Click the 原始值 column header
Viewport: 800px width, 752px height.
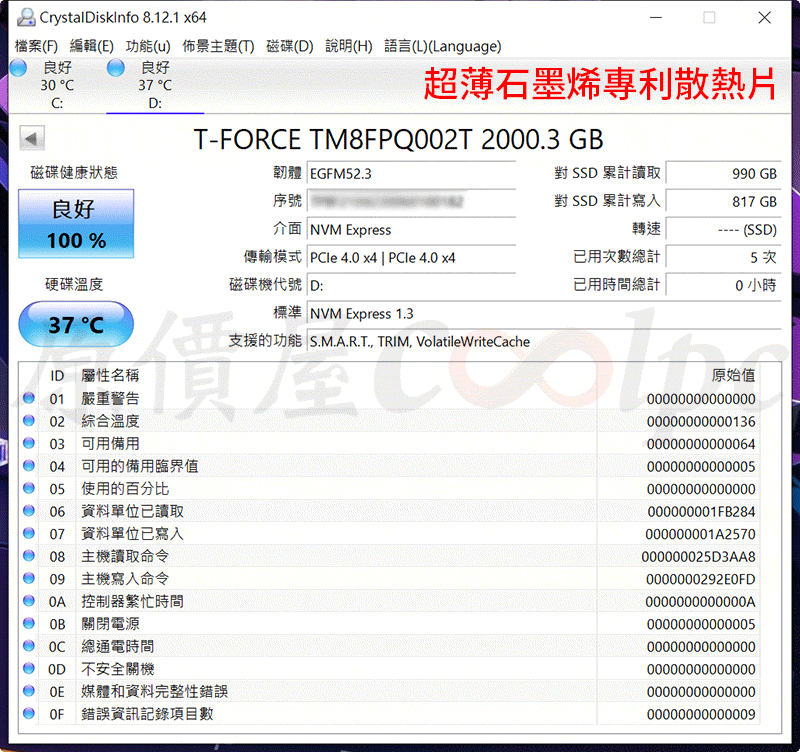(733, 375)
